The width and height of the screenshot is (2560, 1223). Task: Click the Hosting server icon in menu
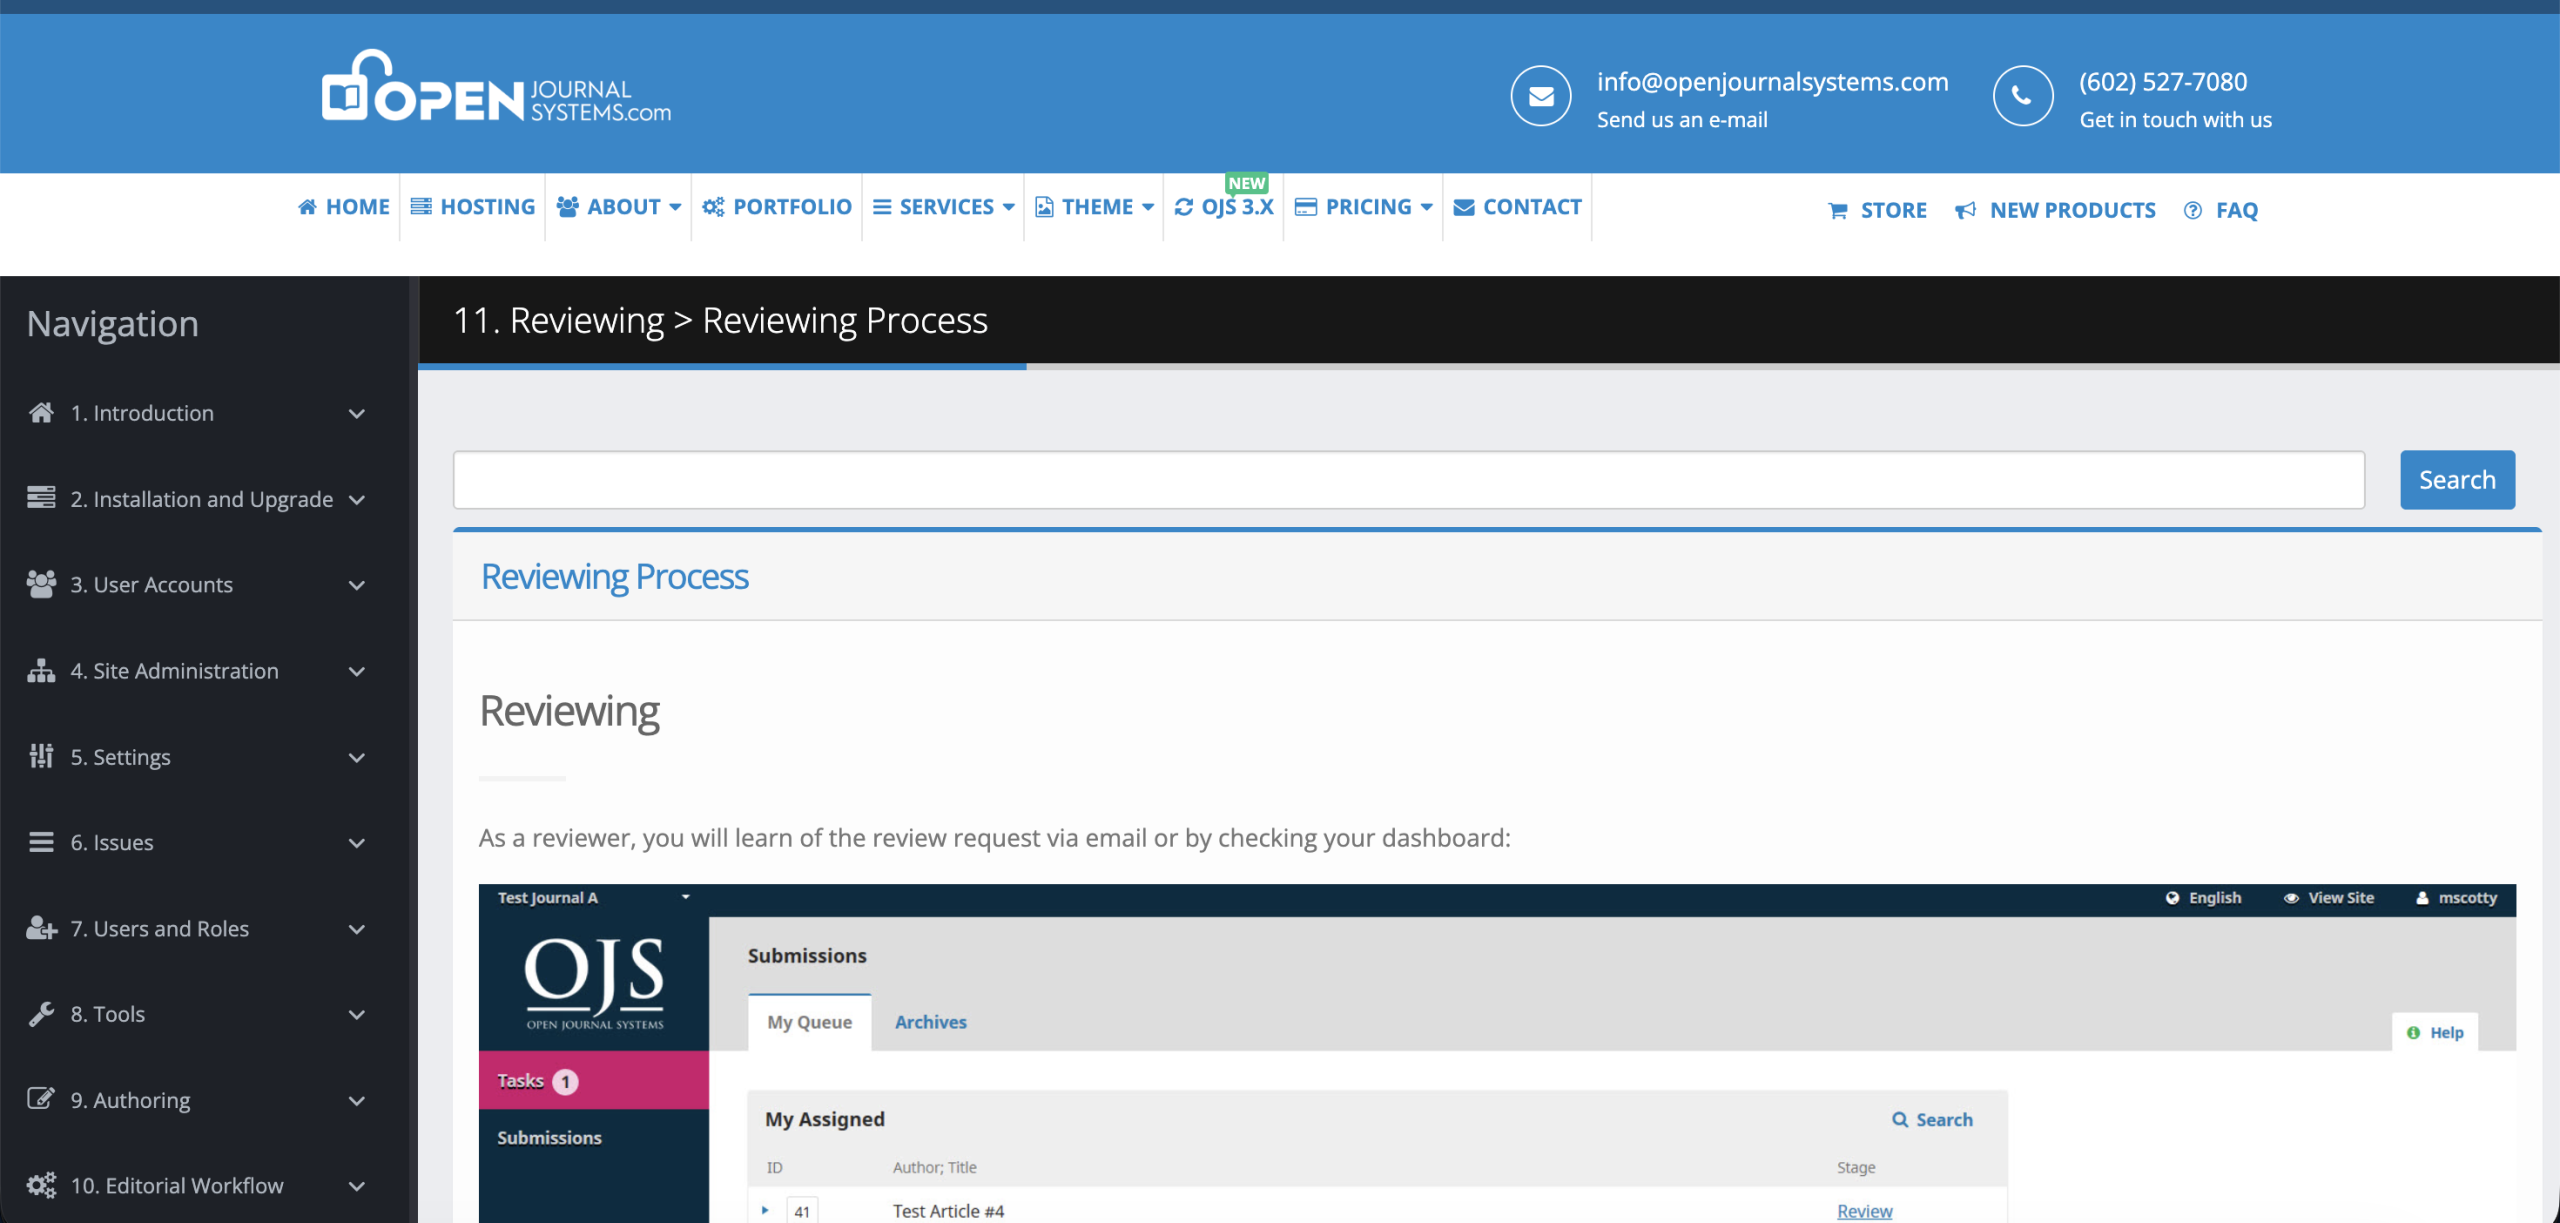(421, 207)
